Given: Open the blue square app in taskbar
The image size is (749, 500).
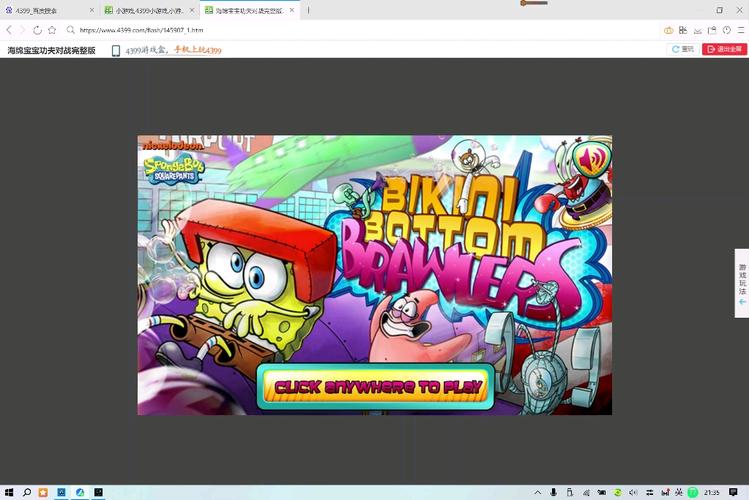Looking at the screenshot, I should point(61,492).
